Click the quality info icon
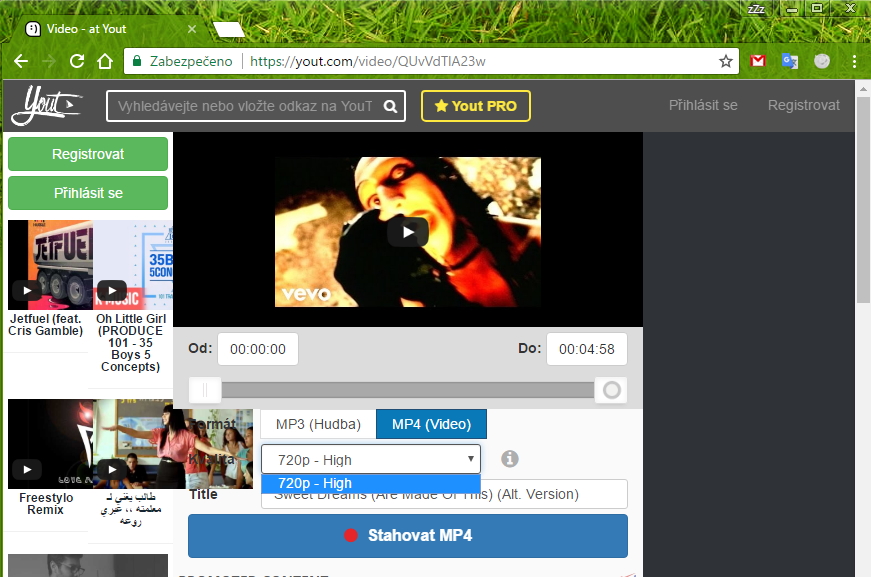 510,459
